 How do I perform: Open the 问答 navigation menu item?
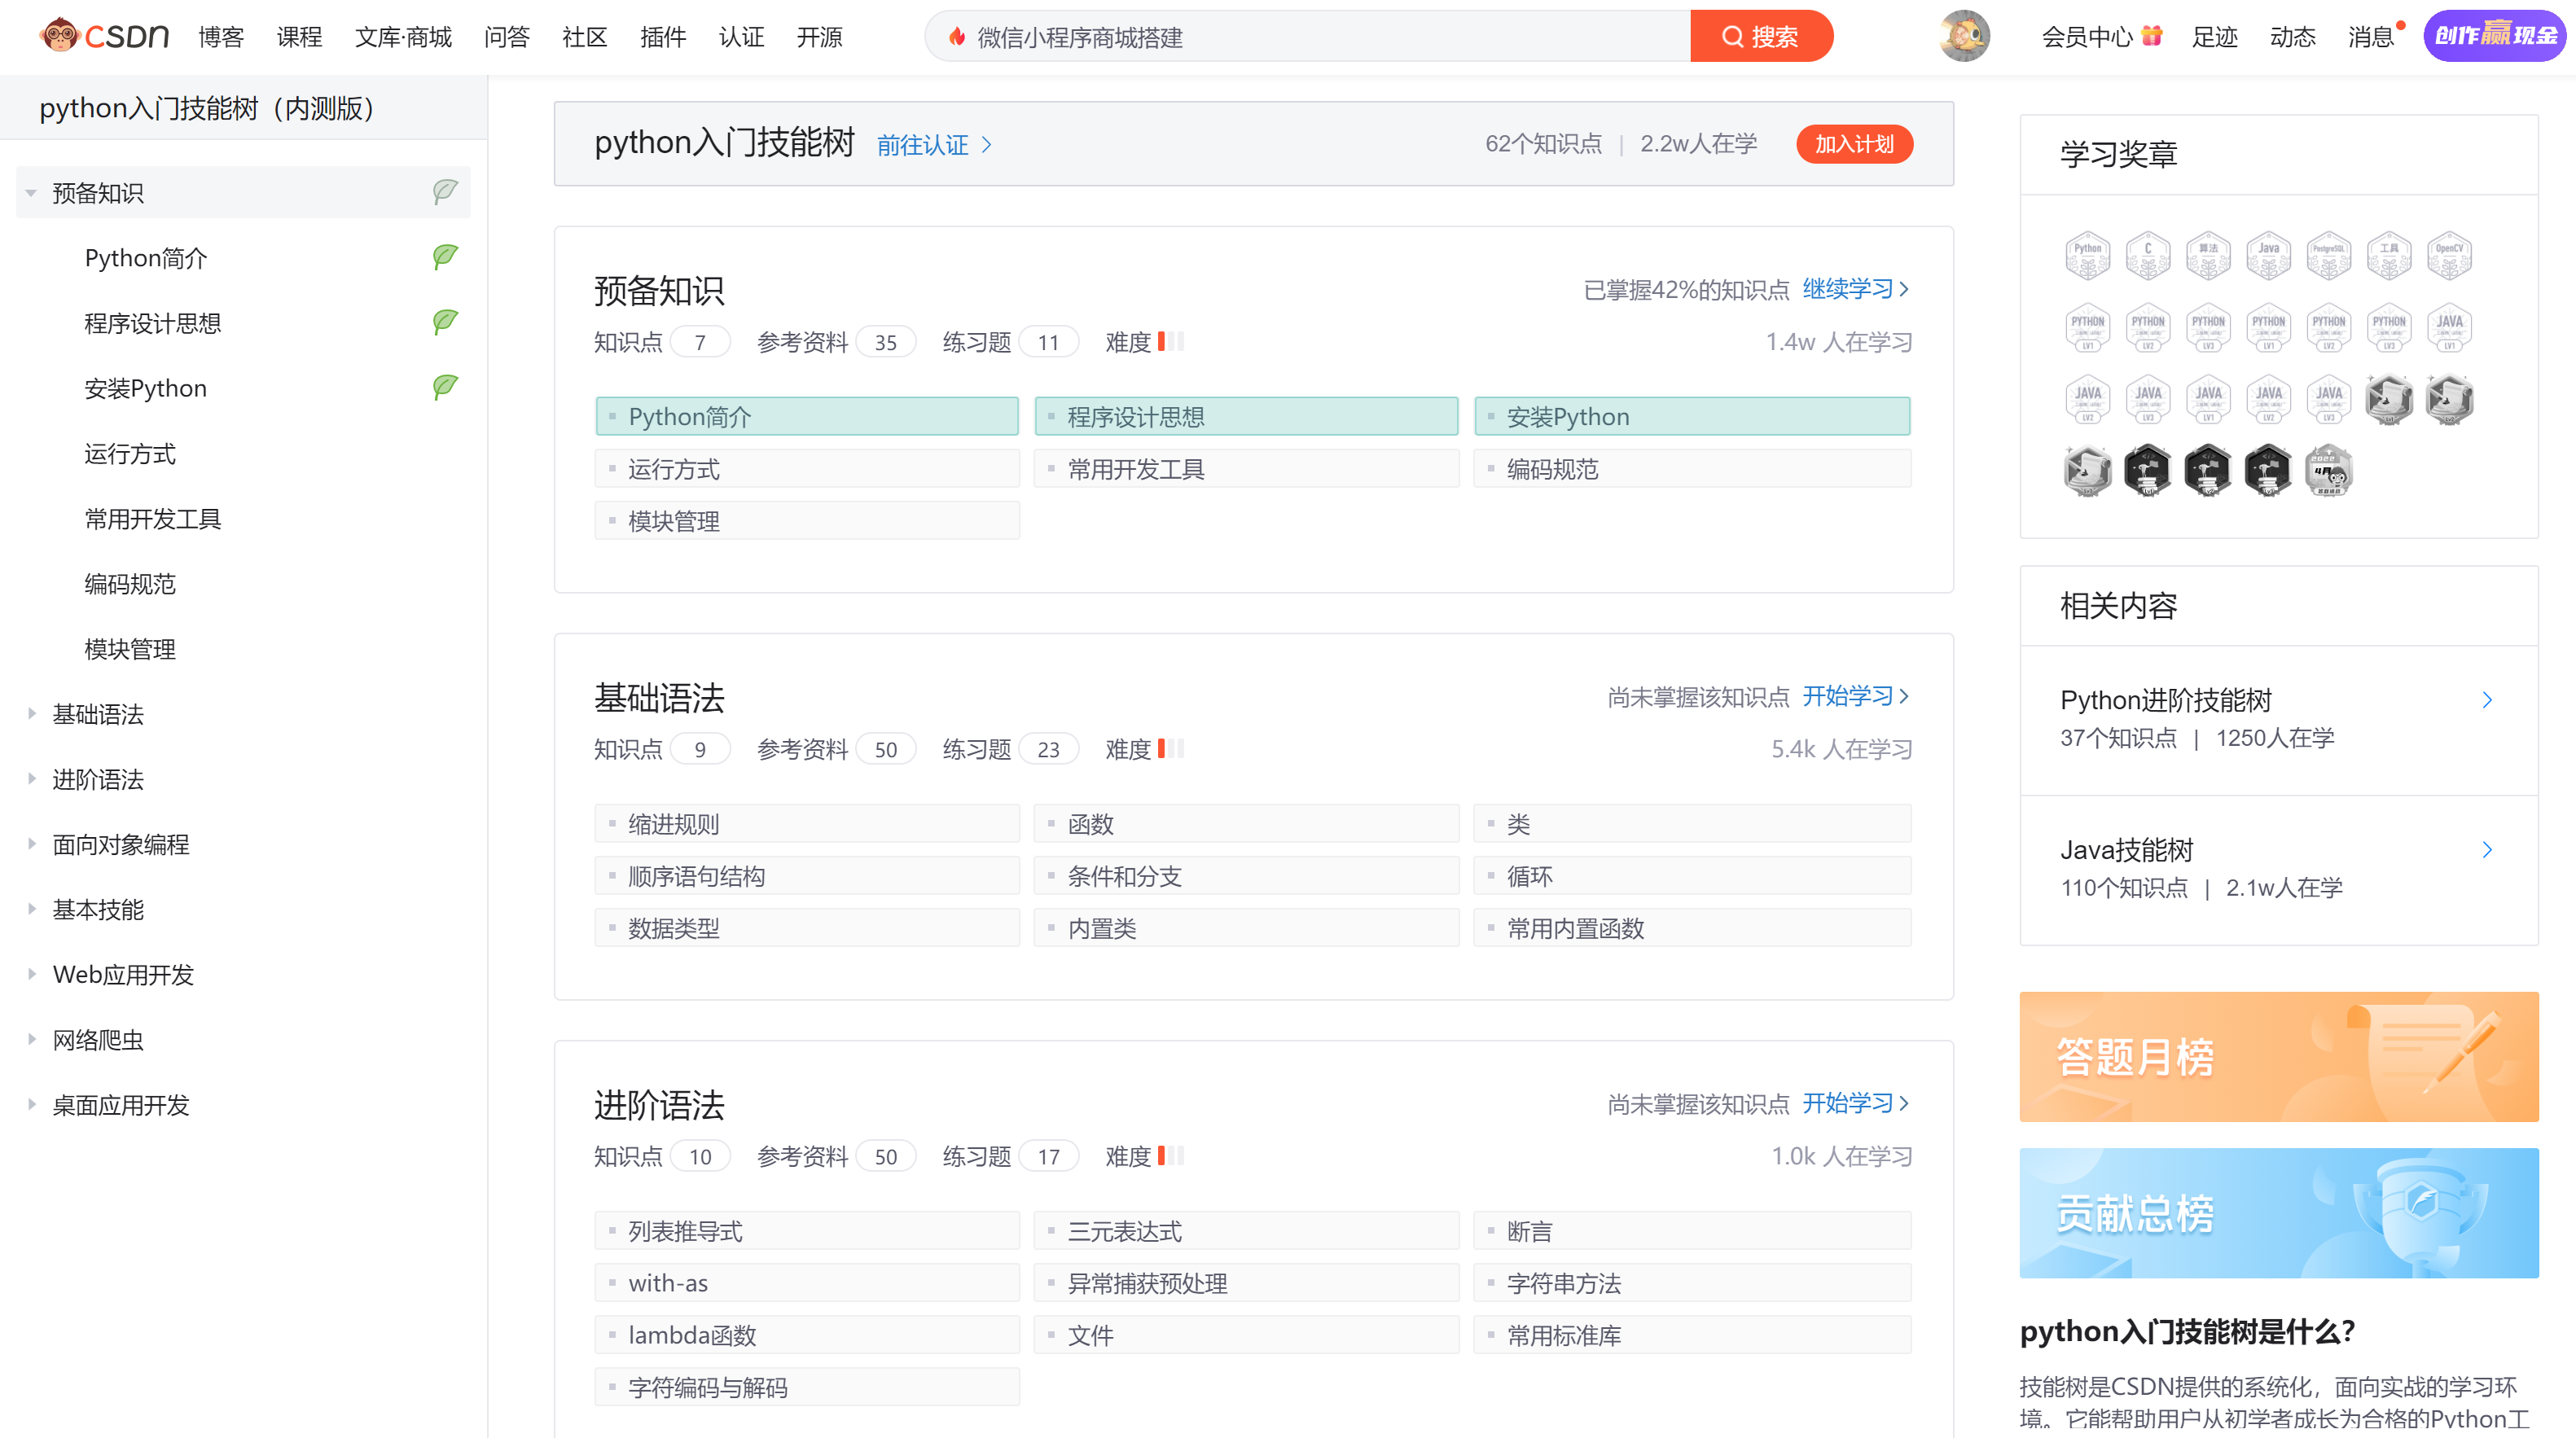tap(506, 37)
